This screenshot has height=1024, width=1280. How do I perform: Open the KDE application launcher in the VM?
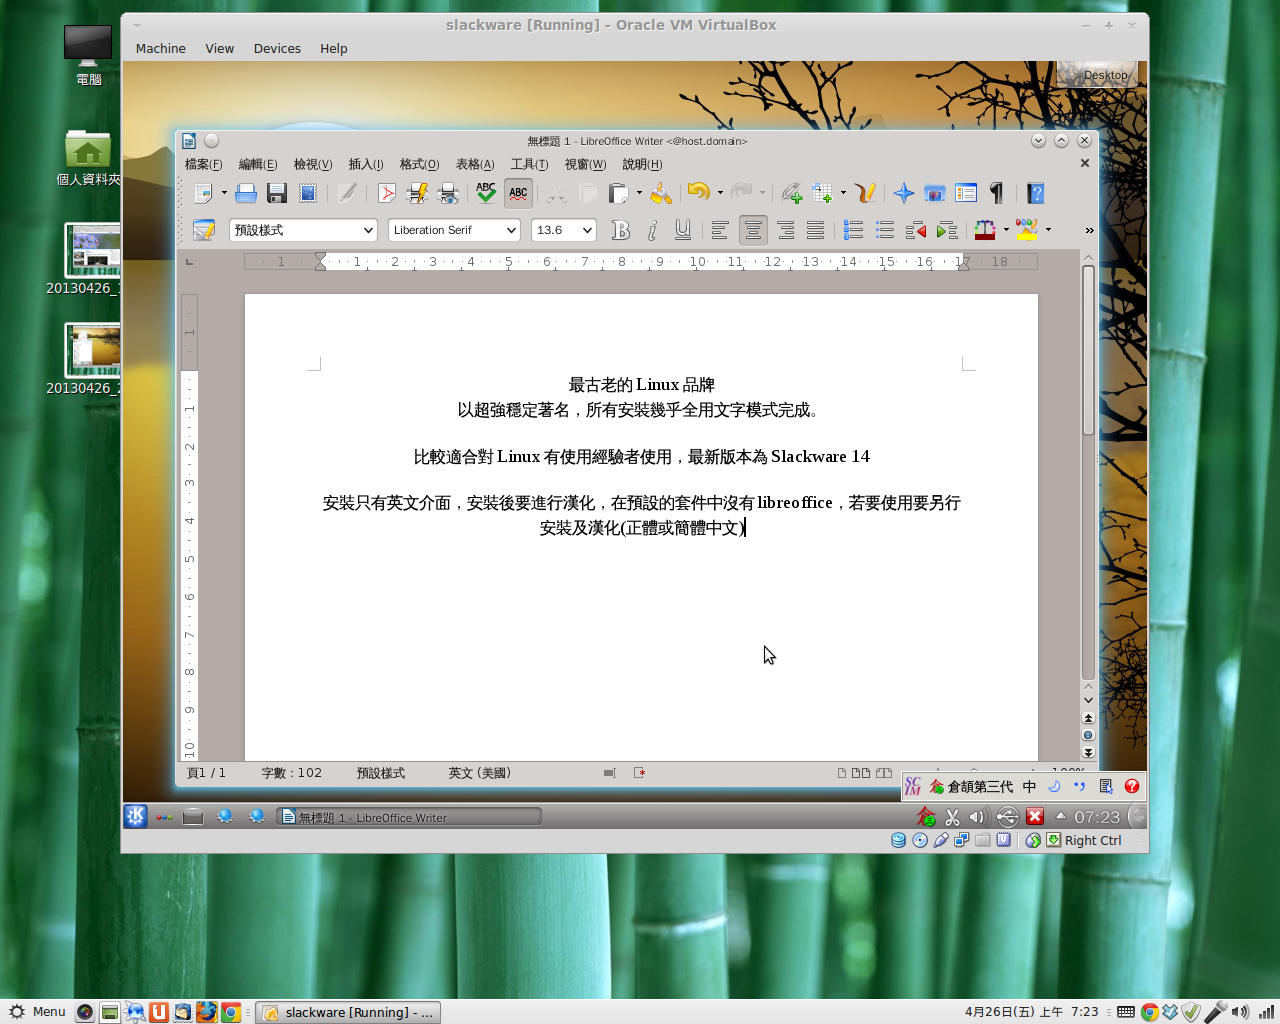135,816
